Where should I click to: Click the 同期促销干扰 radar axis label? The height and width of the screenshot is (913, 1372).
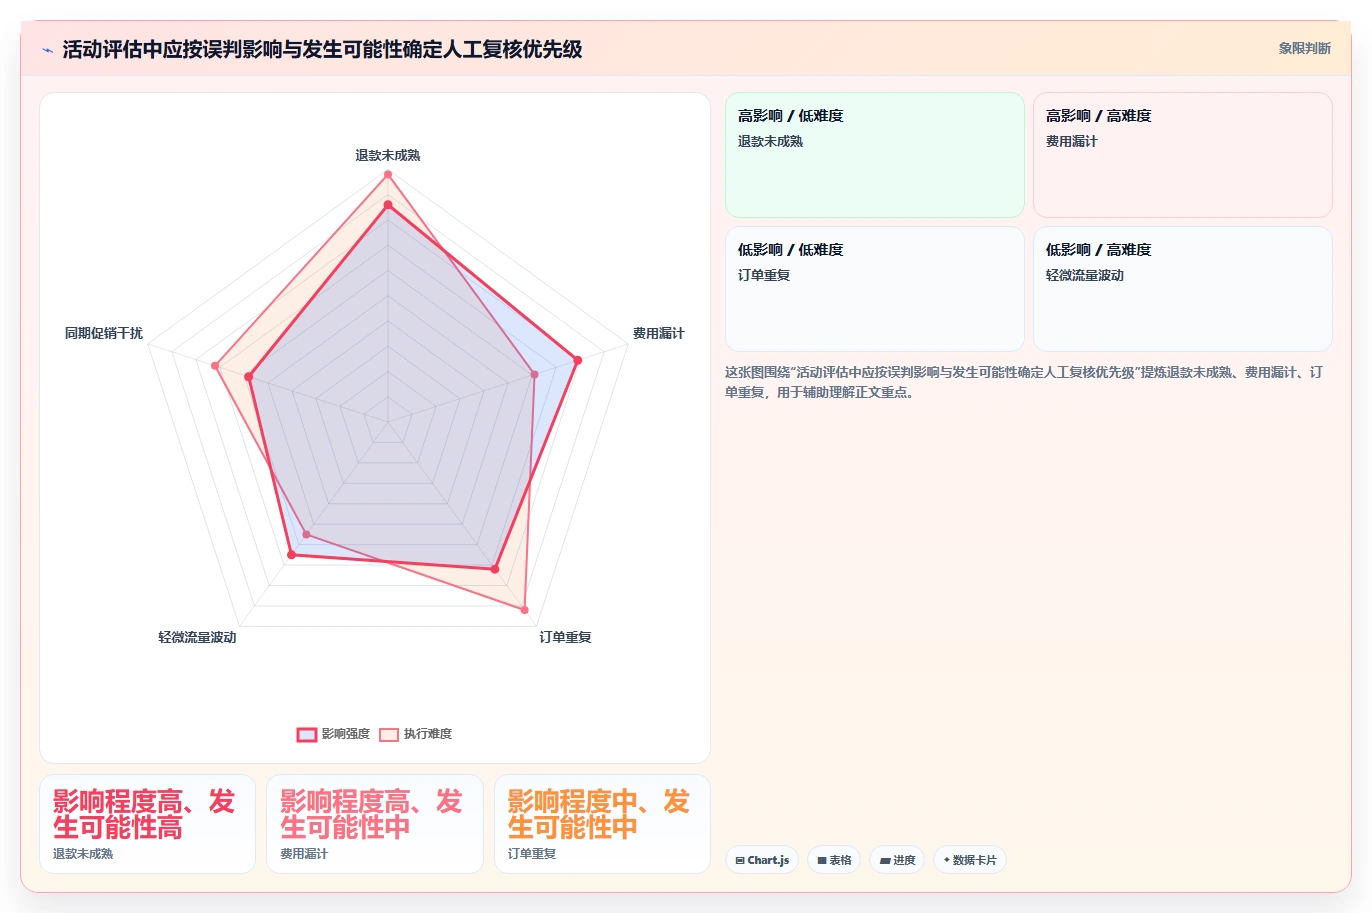(104, 333)
